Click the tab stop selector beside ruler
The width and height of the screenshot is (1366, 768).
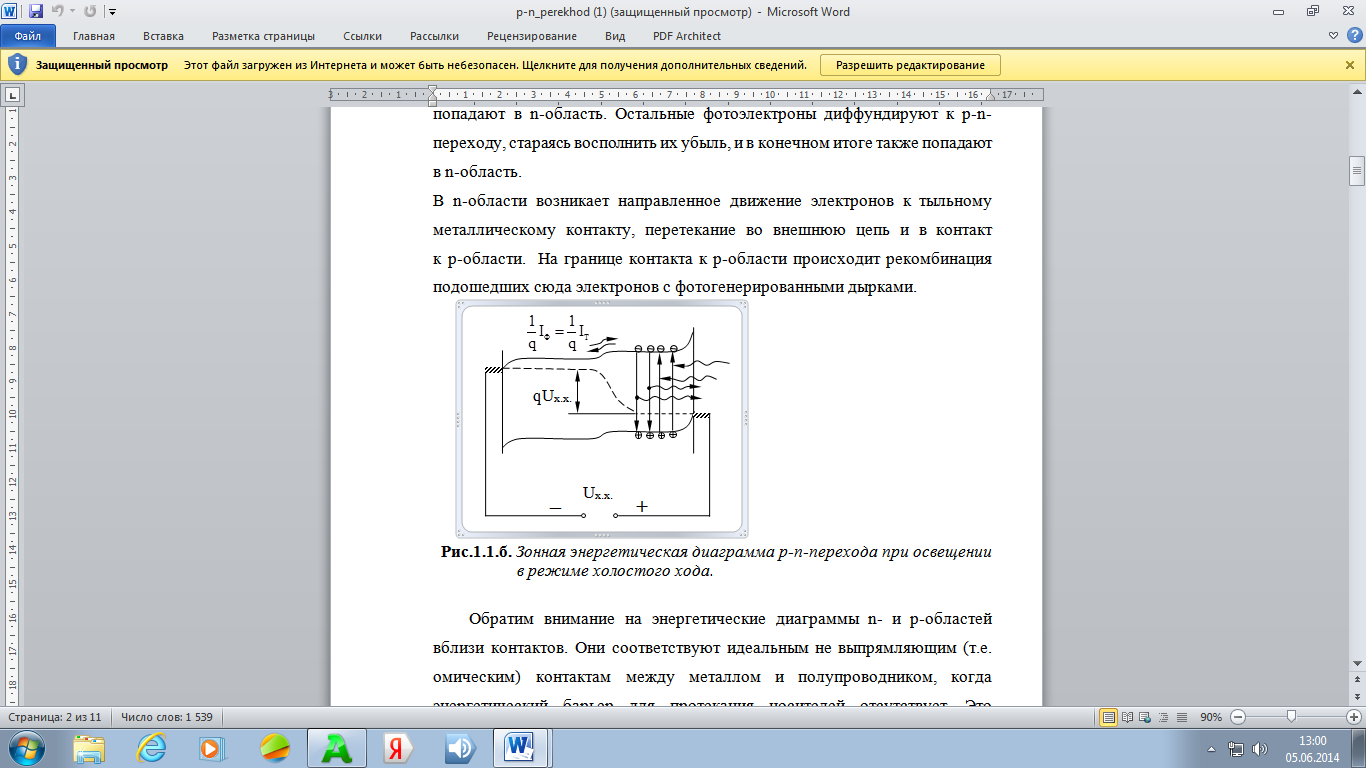pos(13,95)
